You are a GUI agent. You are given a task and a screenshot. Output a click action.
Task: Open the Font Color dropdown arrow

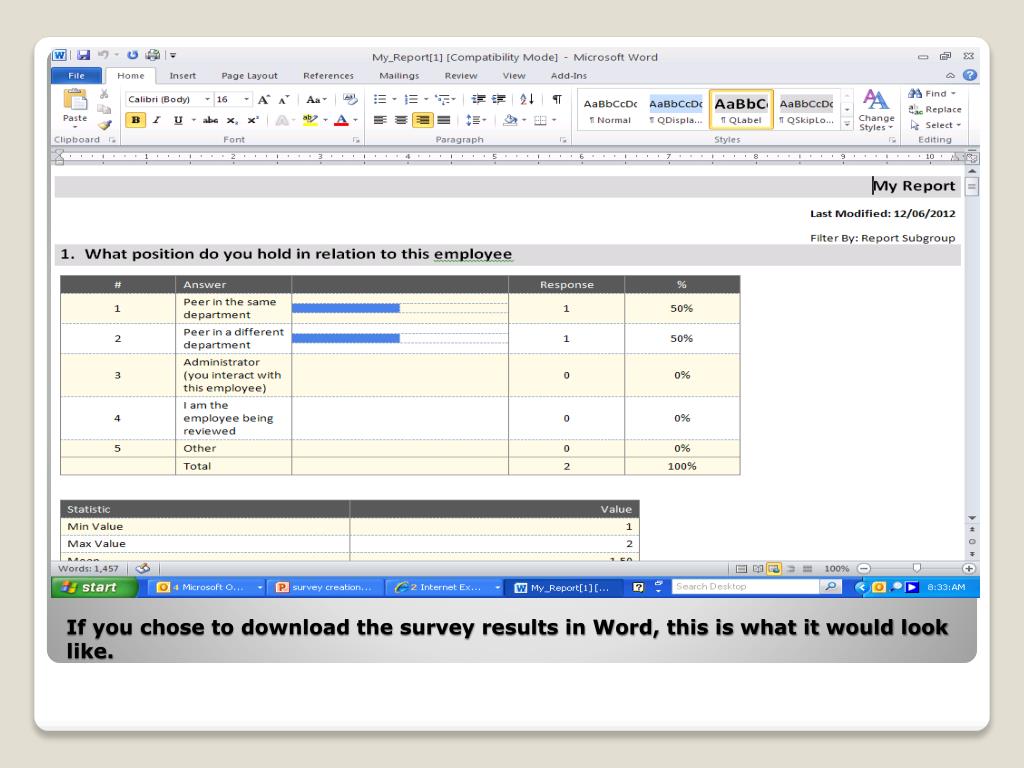355,120
